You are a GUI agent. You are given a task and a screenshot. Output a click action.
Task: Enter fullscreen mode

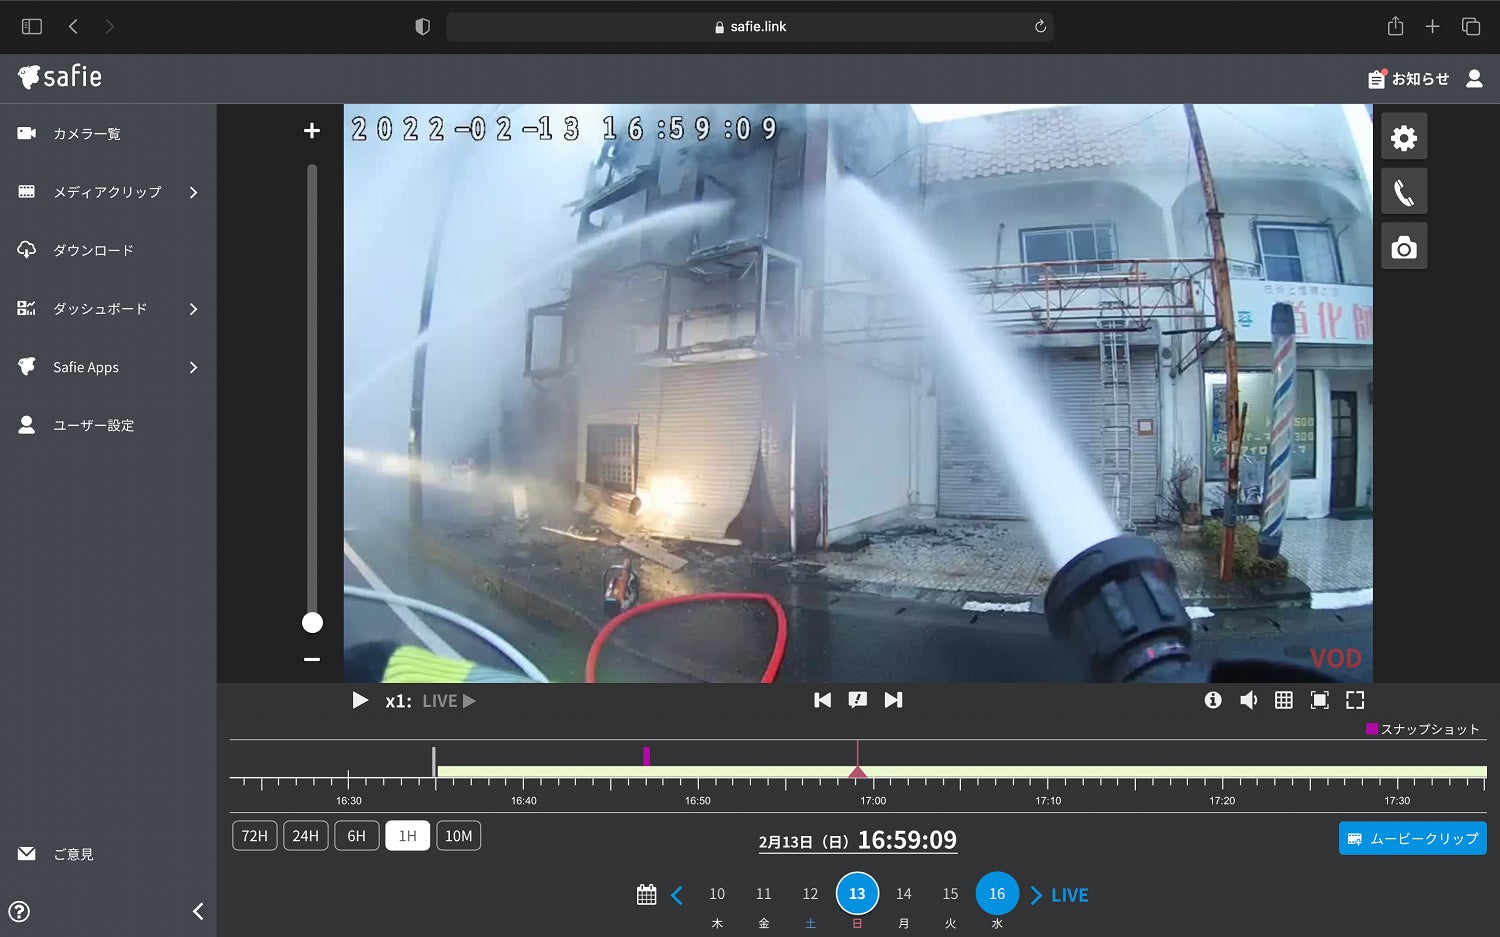(x=1355, y=700)
